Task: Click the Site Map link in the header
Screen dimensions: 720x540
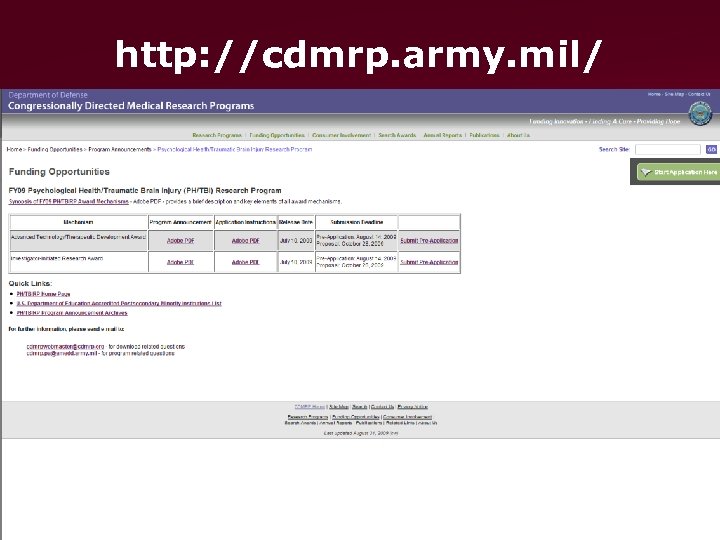Action: 674,94
